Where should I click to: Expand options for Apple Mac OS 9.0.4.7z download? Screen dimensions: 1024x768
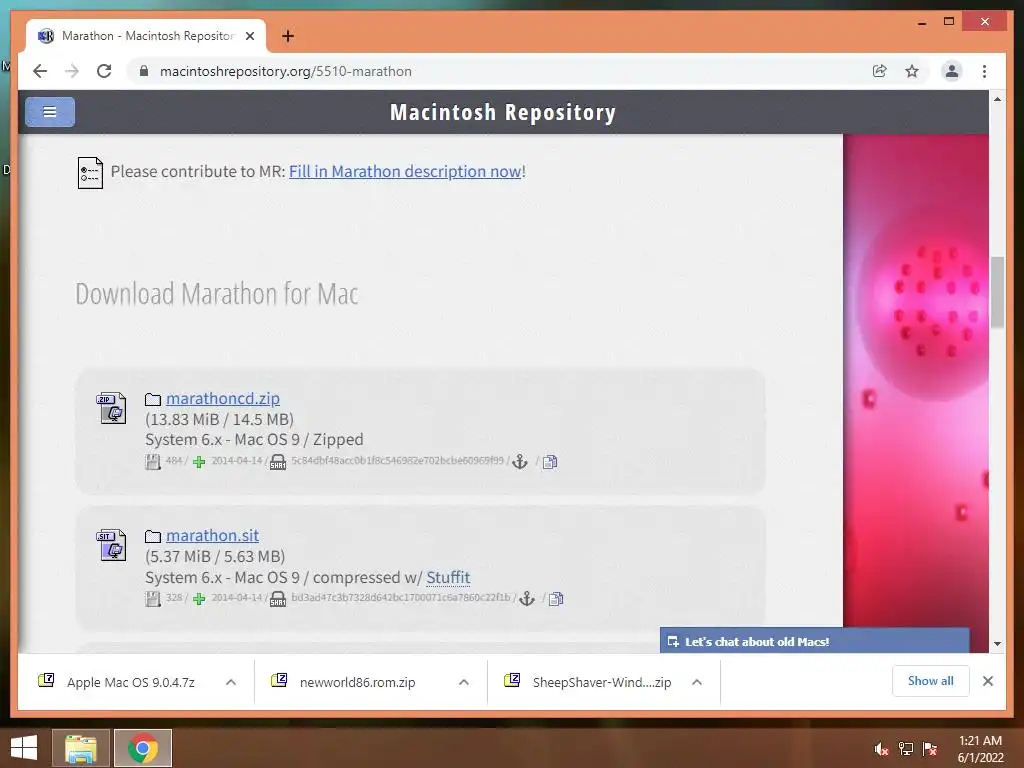coord(231,682)
